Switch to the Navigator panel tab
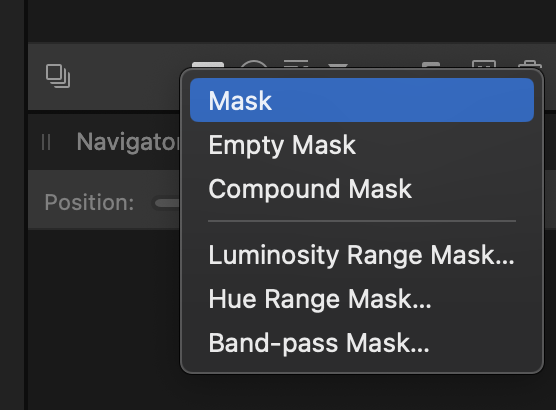The image size is (556, 410). coord(128,142)
